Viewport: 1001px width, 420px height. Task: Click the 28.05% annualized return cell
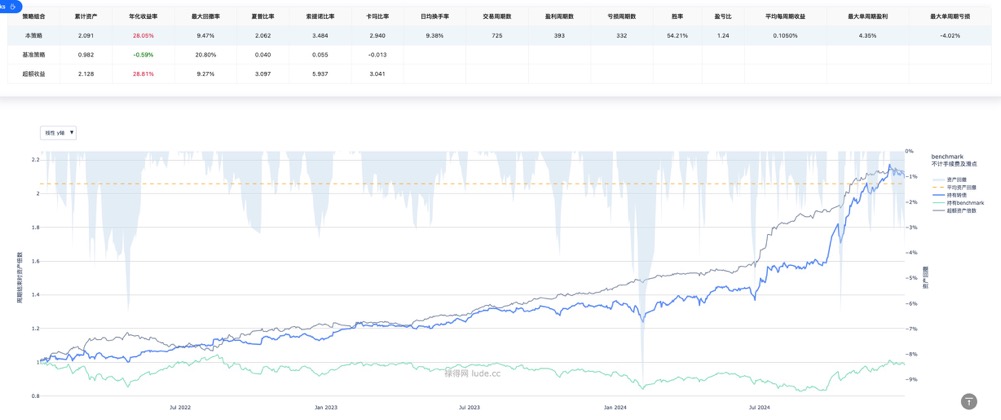coord(143,36)
